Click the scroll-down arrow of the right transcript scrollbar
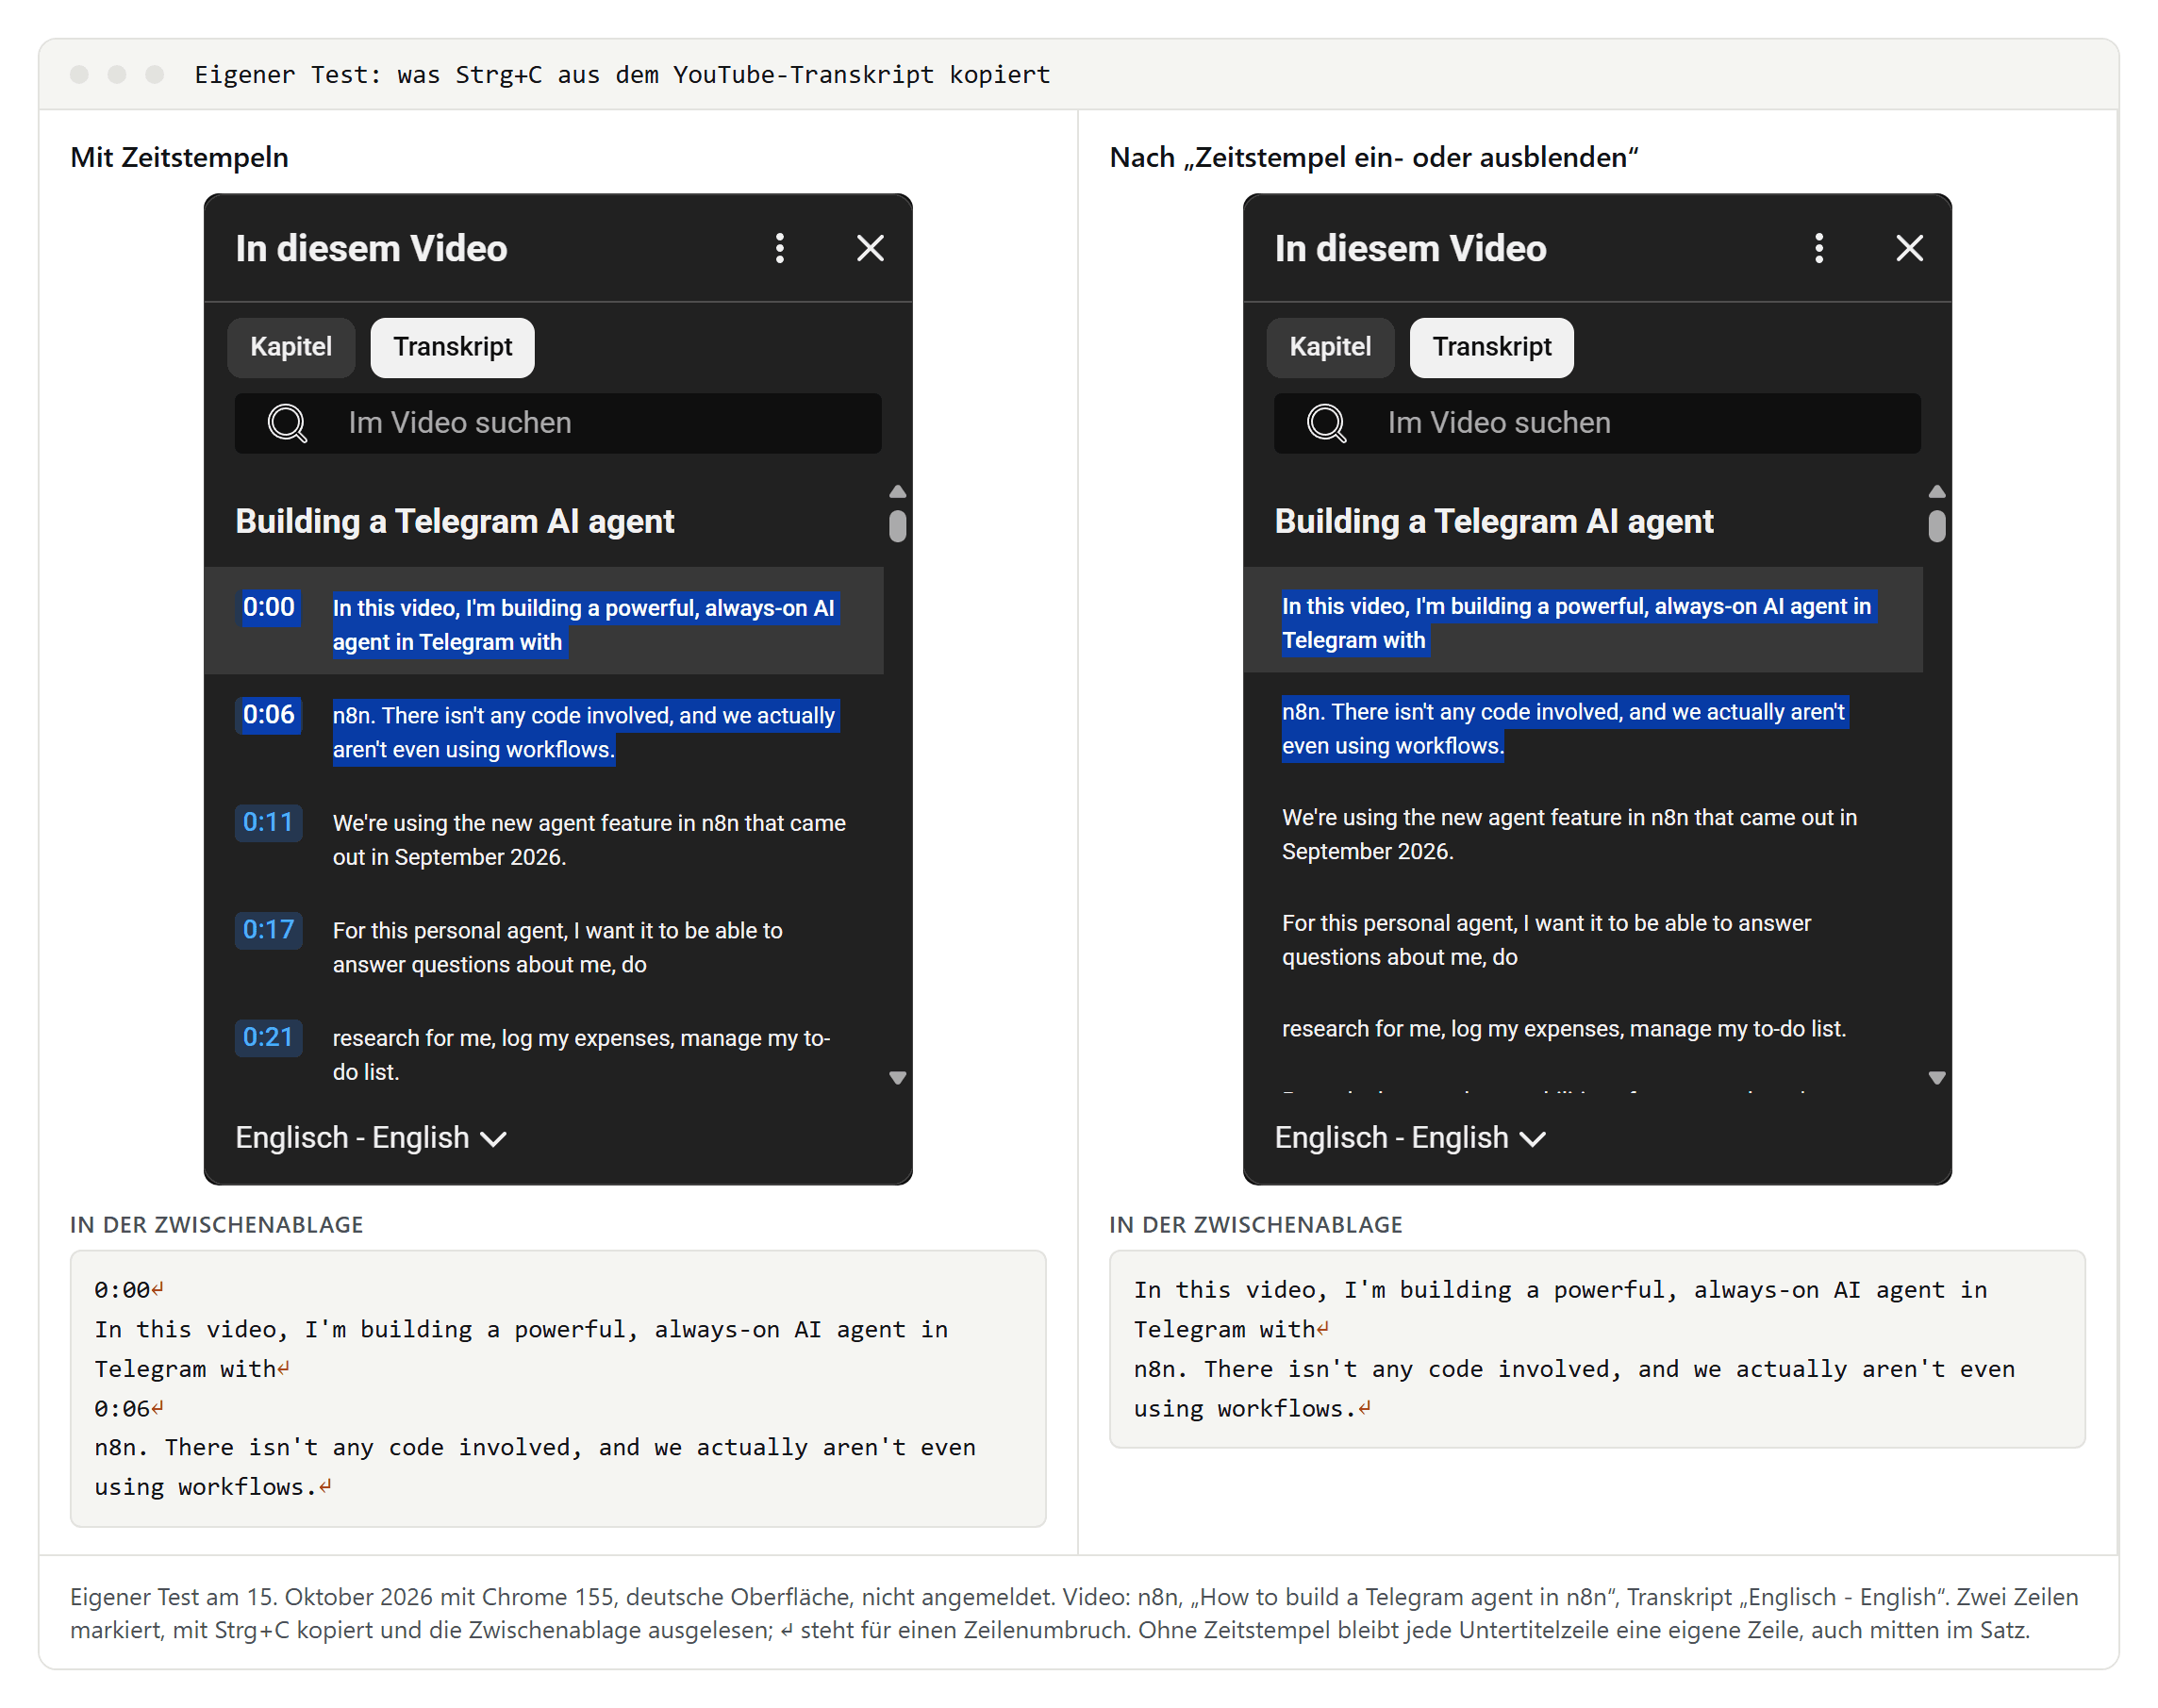The height and width of the screenshot is (1708, 2158). coord(1936,1077)
